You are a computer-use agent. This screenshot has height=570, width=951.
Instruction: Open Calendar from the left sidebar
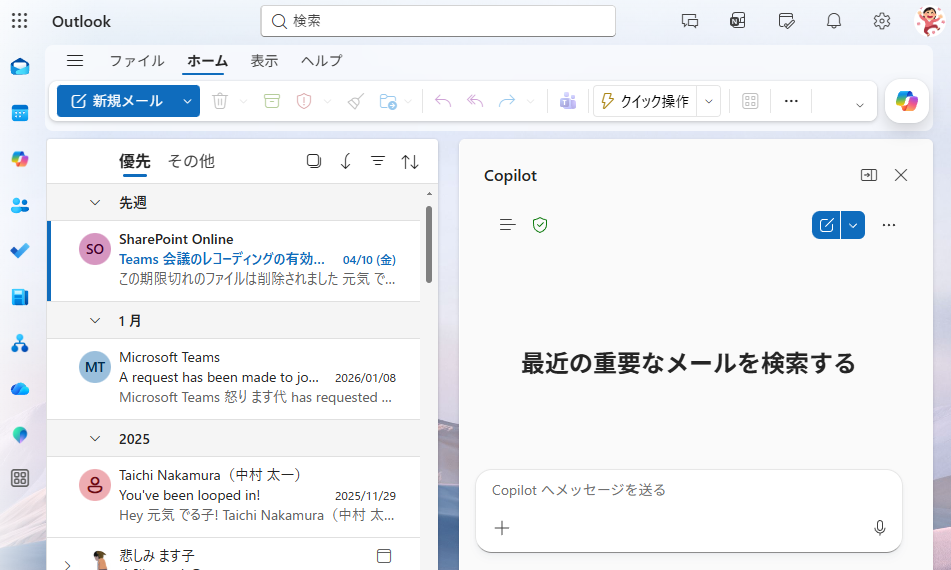pos(20,113)
